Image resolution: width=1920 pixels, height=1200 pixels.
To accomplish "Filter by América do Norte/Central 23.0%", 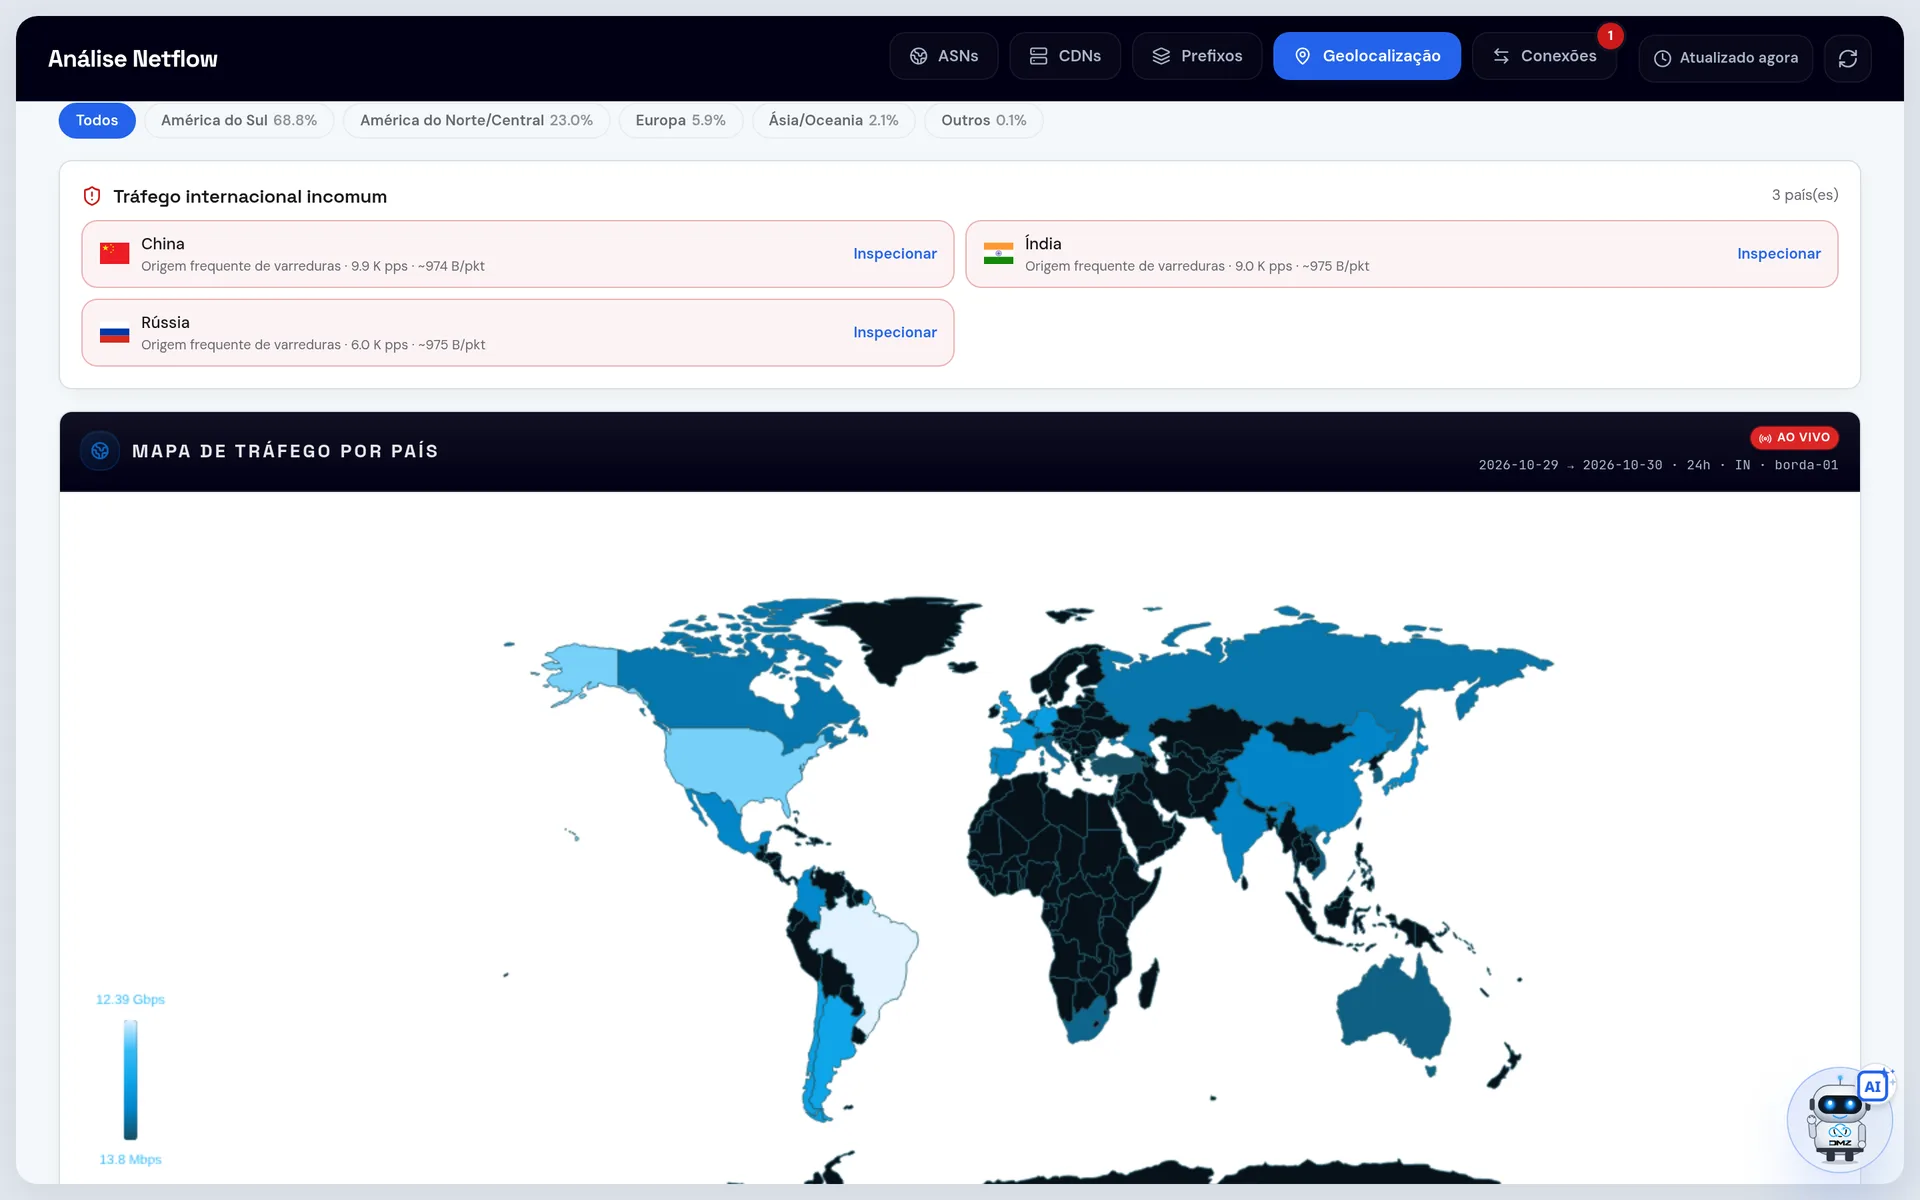I will tap(476, 120).
